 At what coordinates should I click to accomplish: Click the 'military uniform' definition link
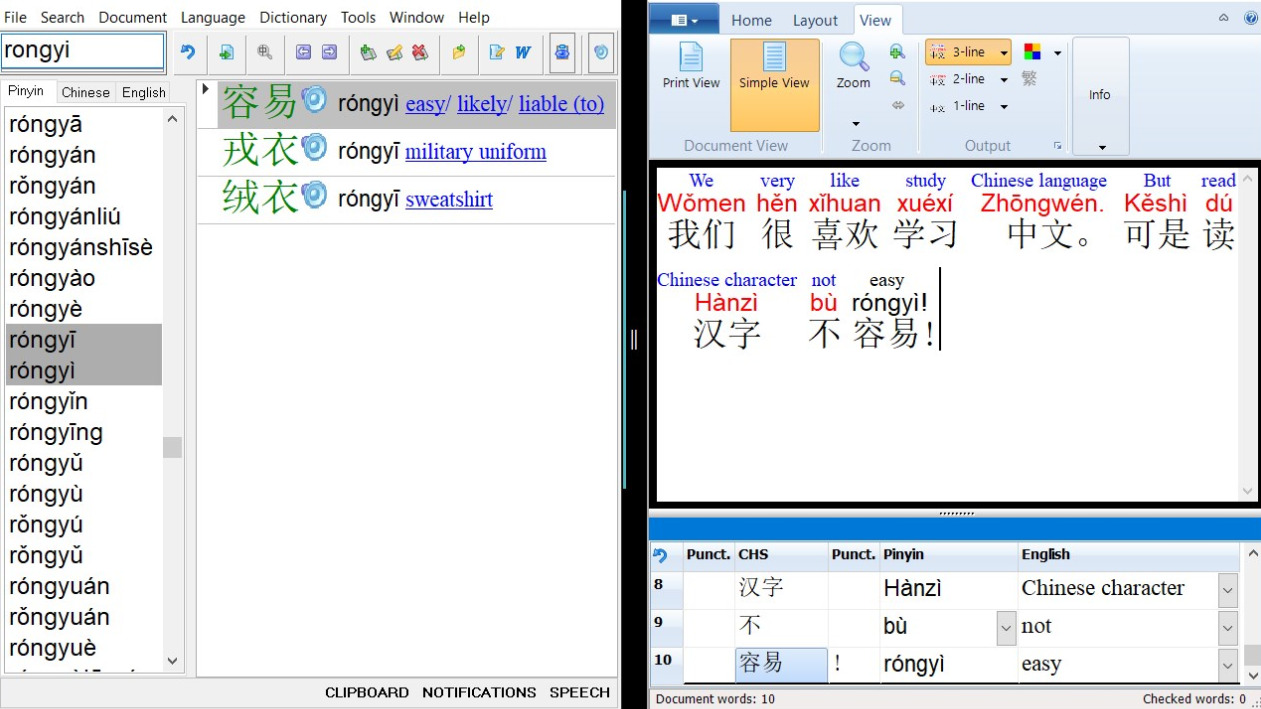pos(475,152)
